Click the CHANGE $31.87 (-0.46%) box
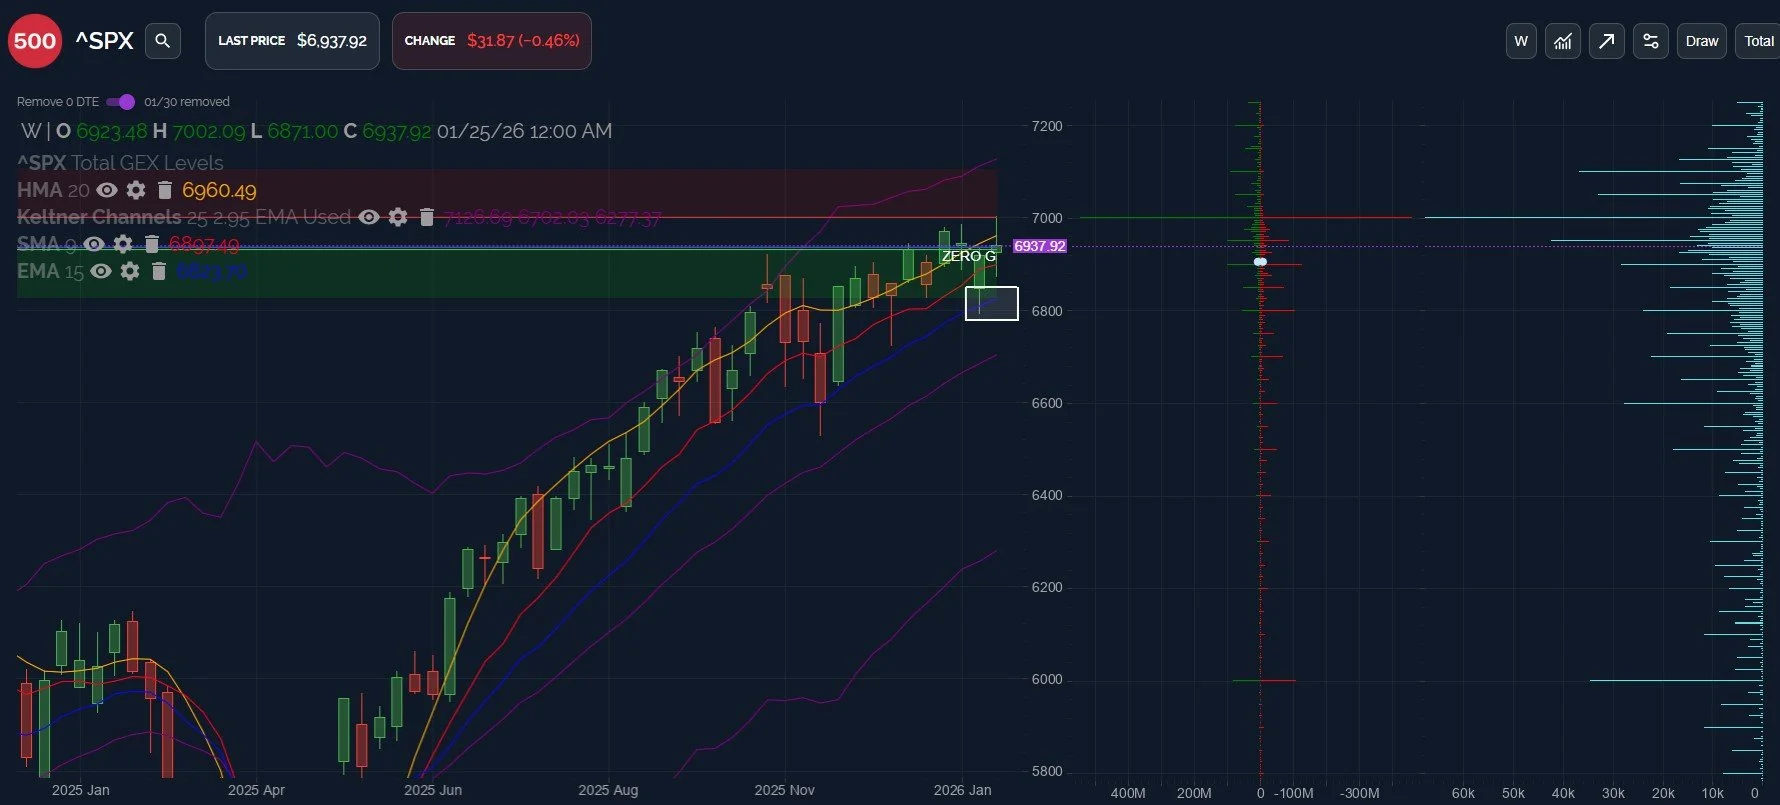Viewport: 1780px width, 805px height. point(491,41)
